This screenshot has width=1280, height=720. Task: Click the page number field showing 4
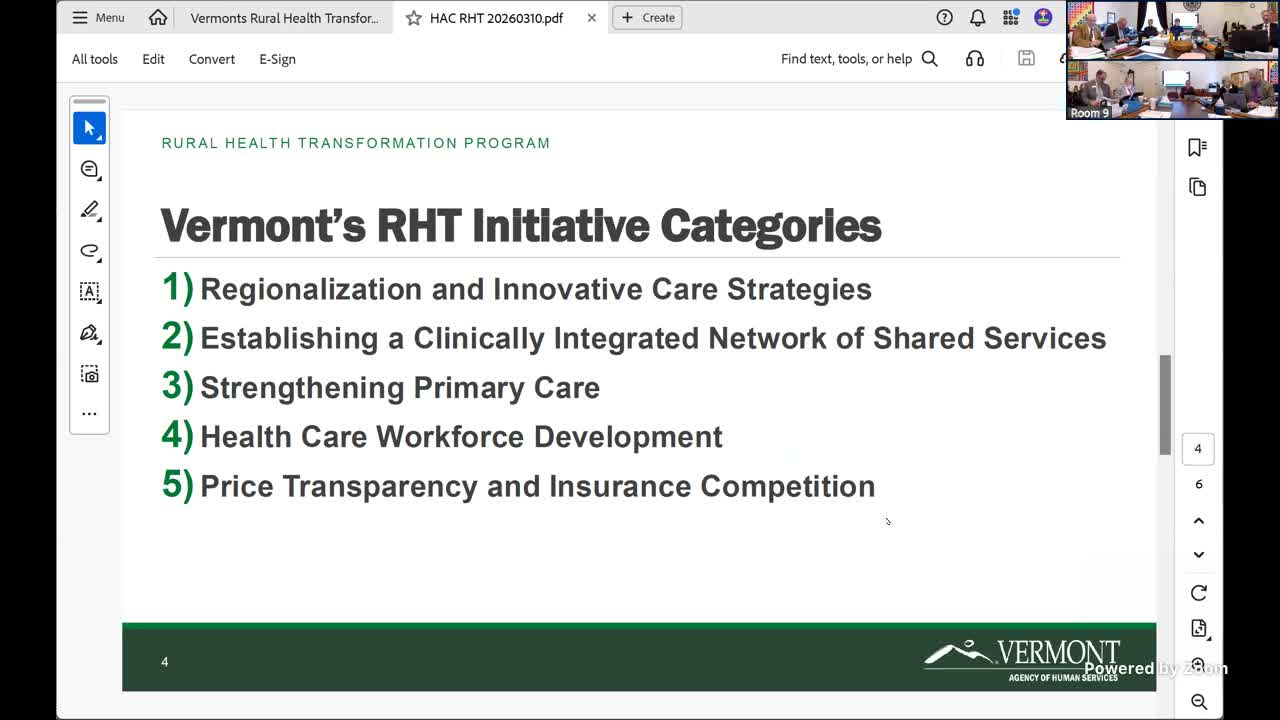pos(1198,448)
